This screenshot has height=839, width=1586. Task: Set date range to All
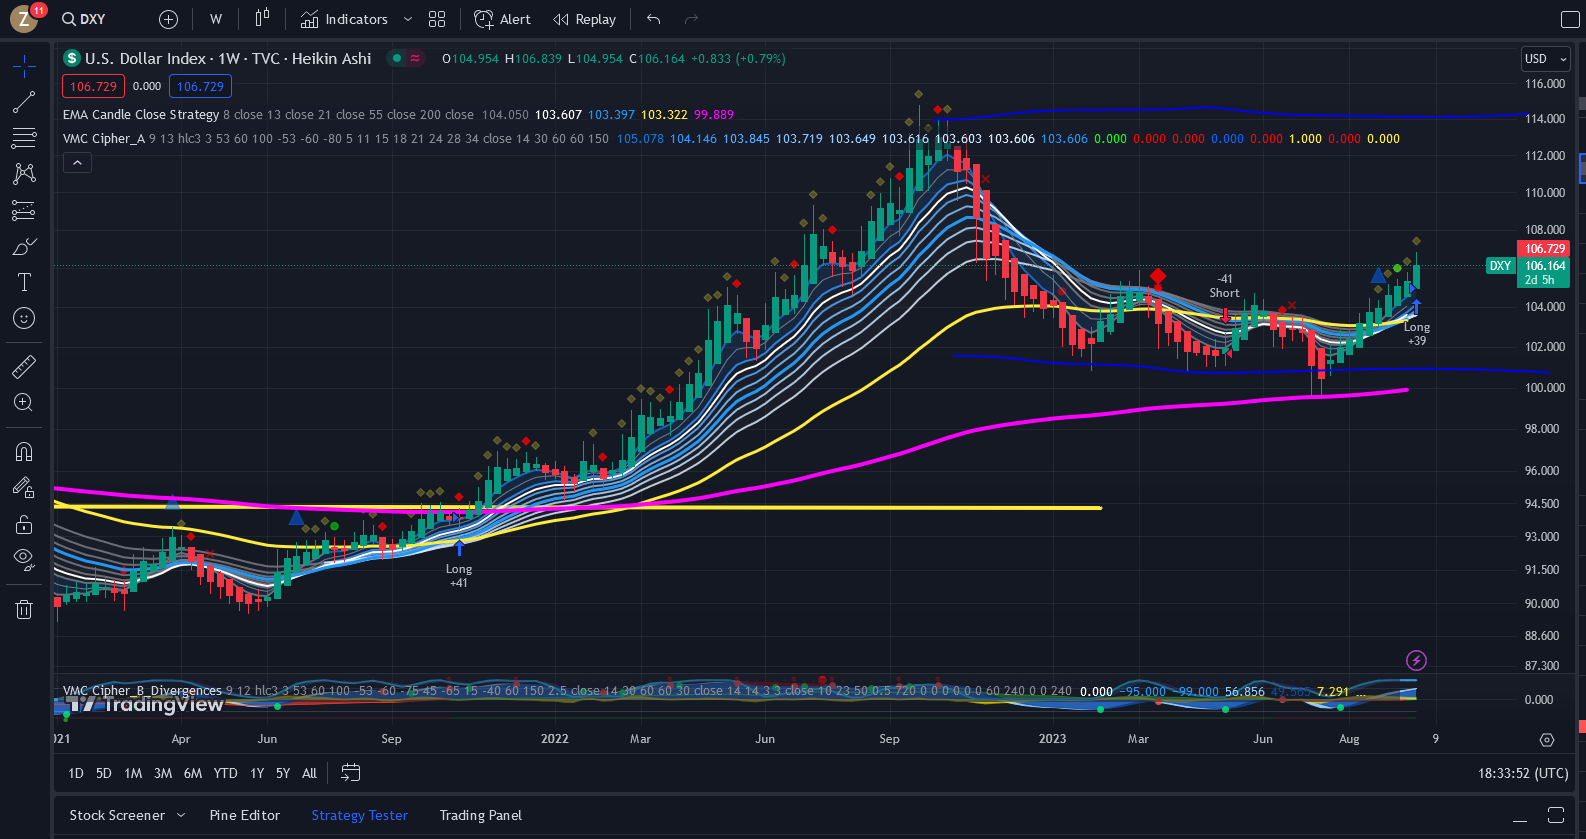tap(310, 773)
